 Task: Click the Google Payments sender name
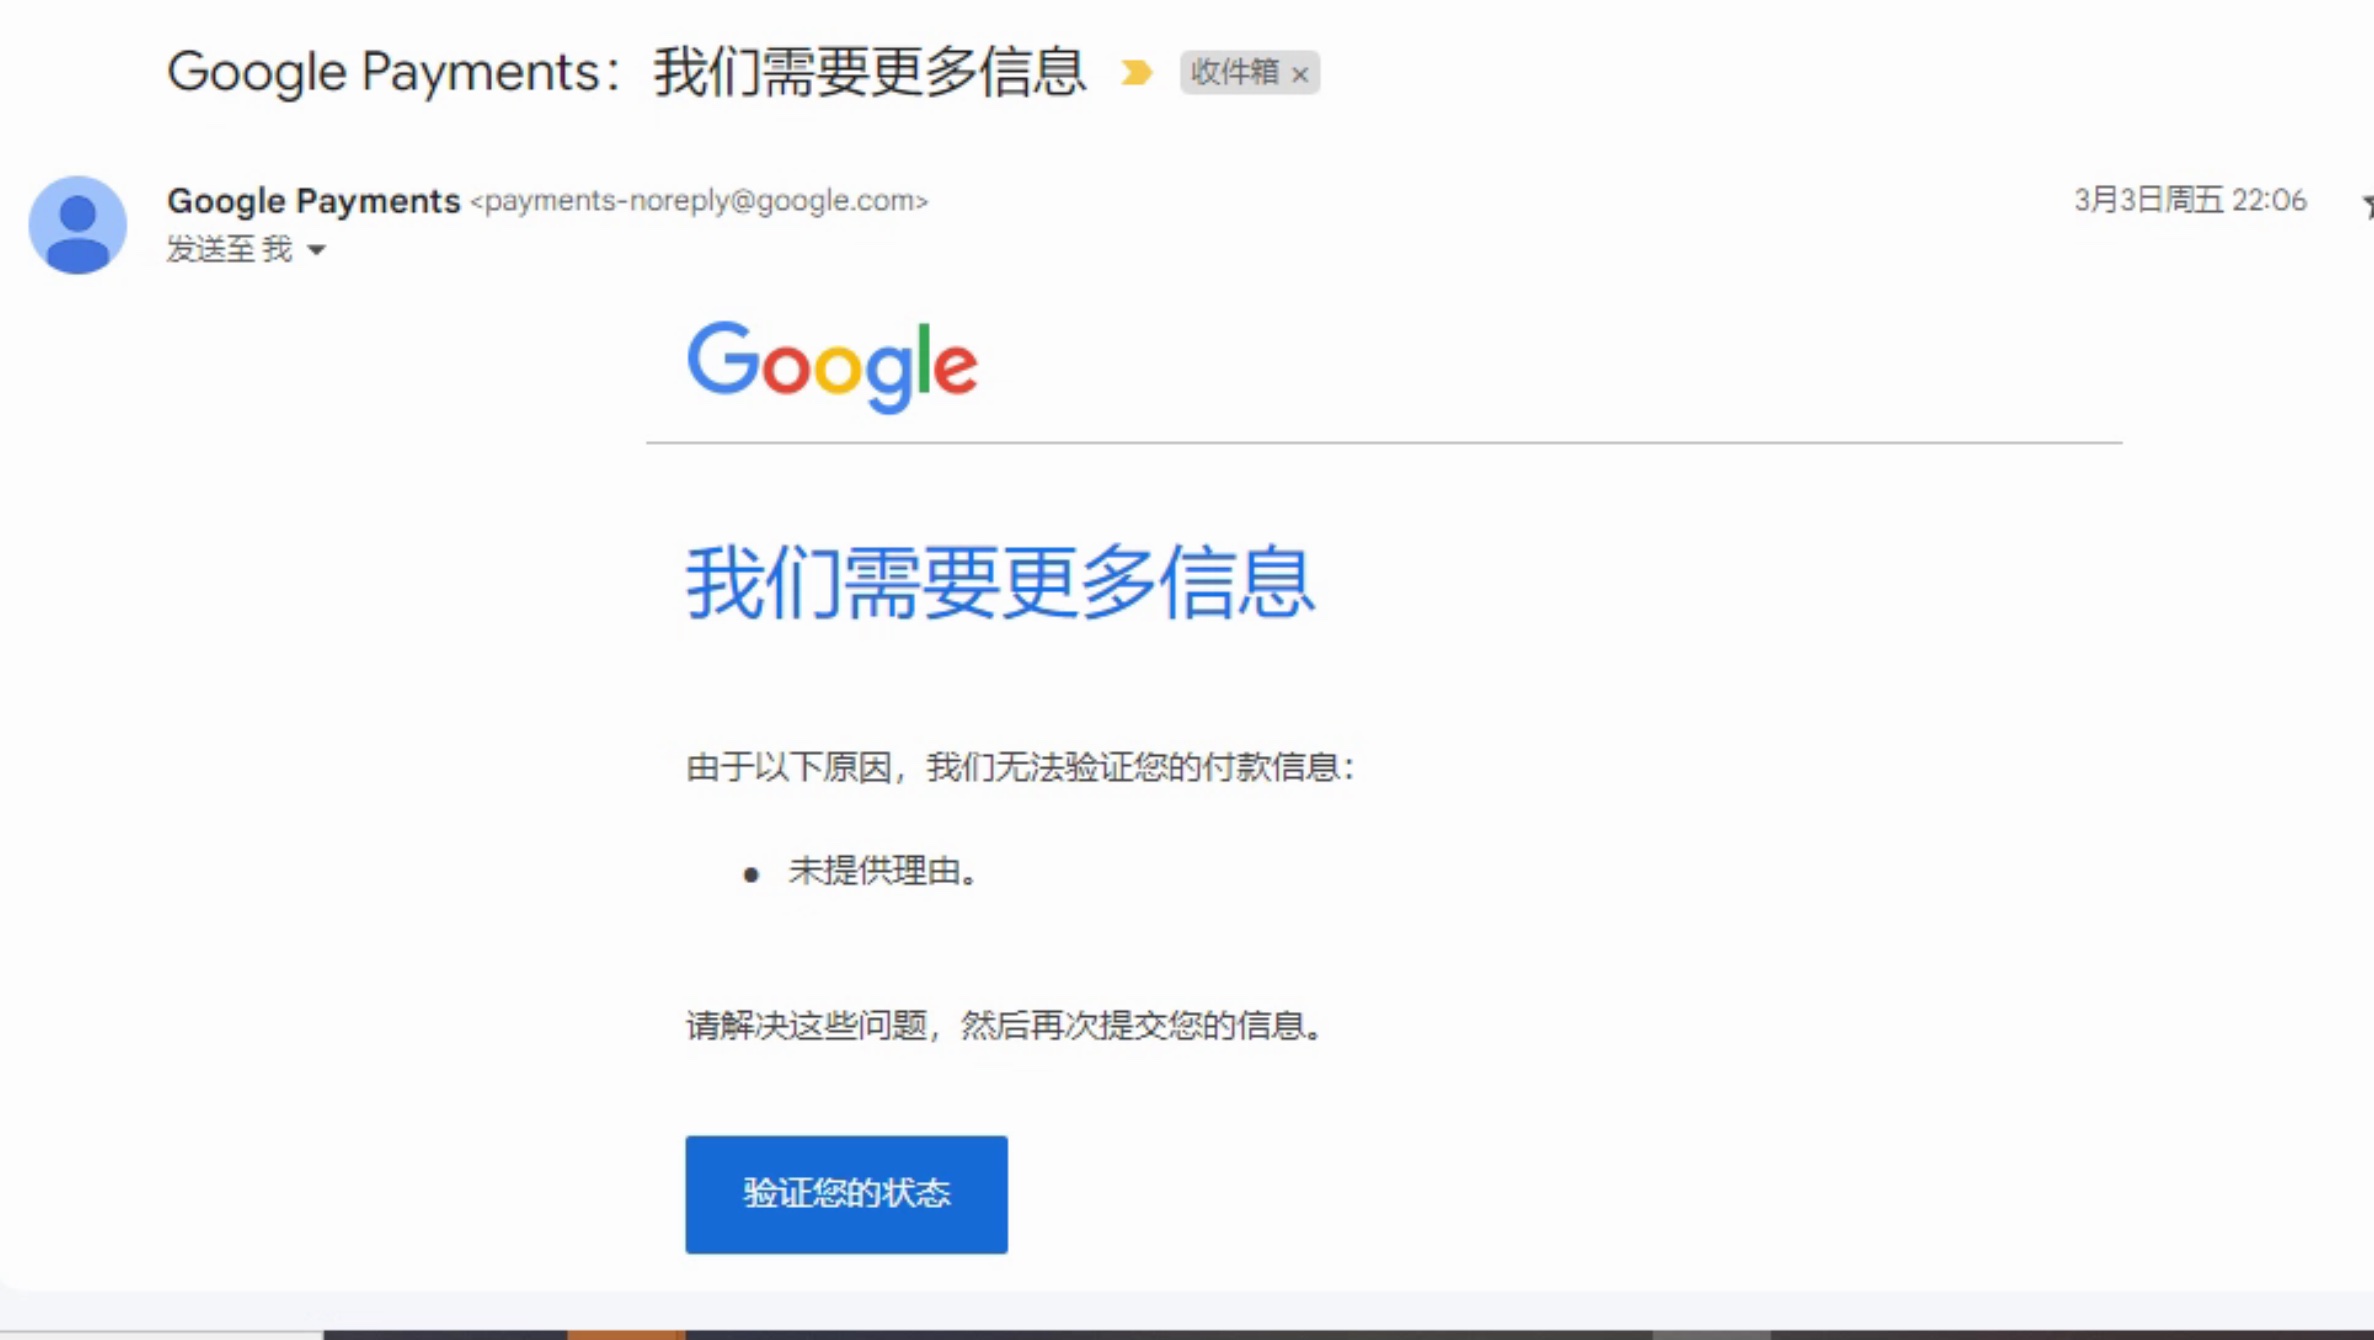coord(313,200)
